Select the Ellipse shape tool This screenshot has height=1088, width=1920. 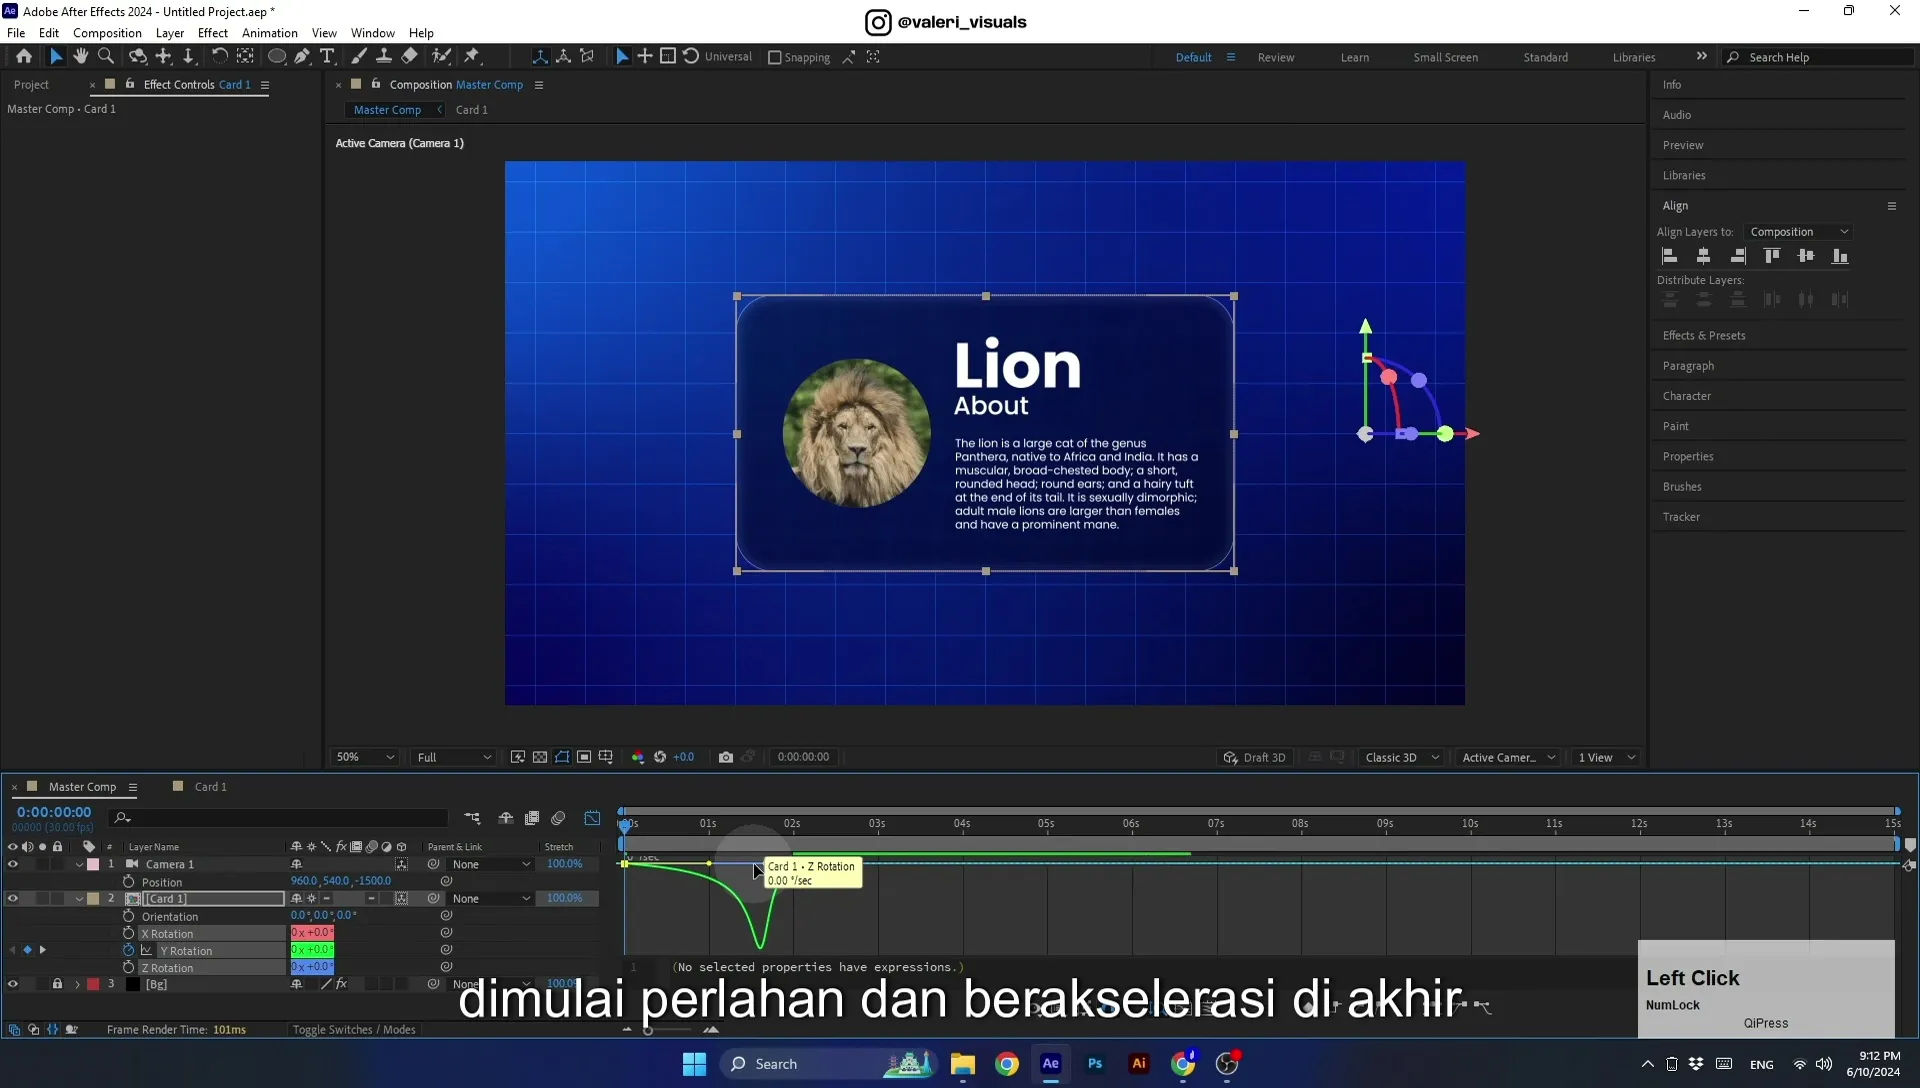(x=277, y=57)
